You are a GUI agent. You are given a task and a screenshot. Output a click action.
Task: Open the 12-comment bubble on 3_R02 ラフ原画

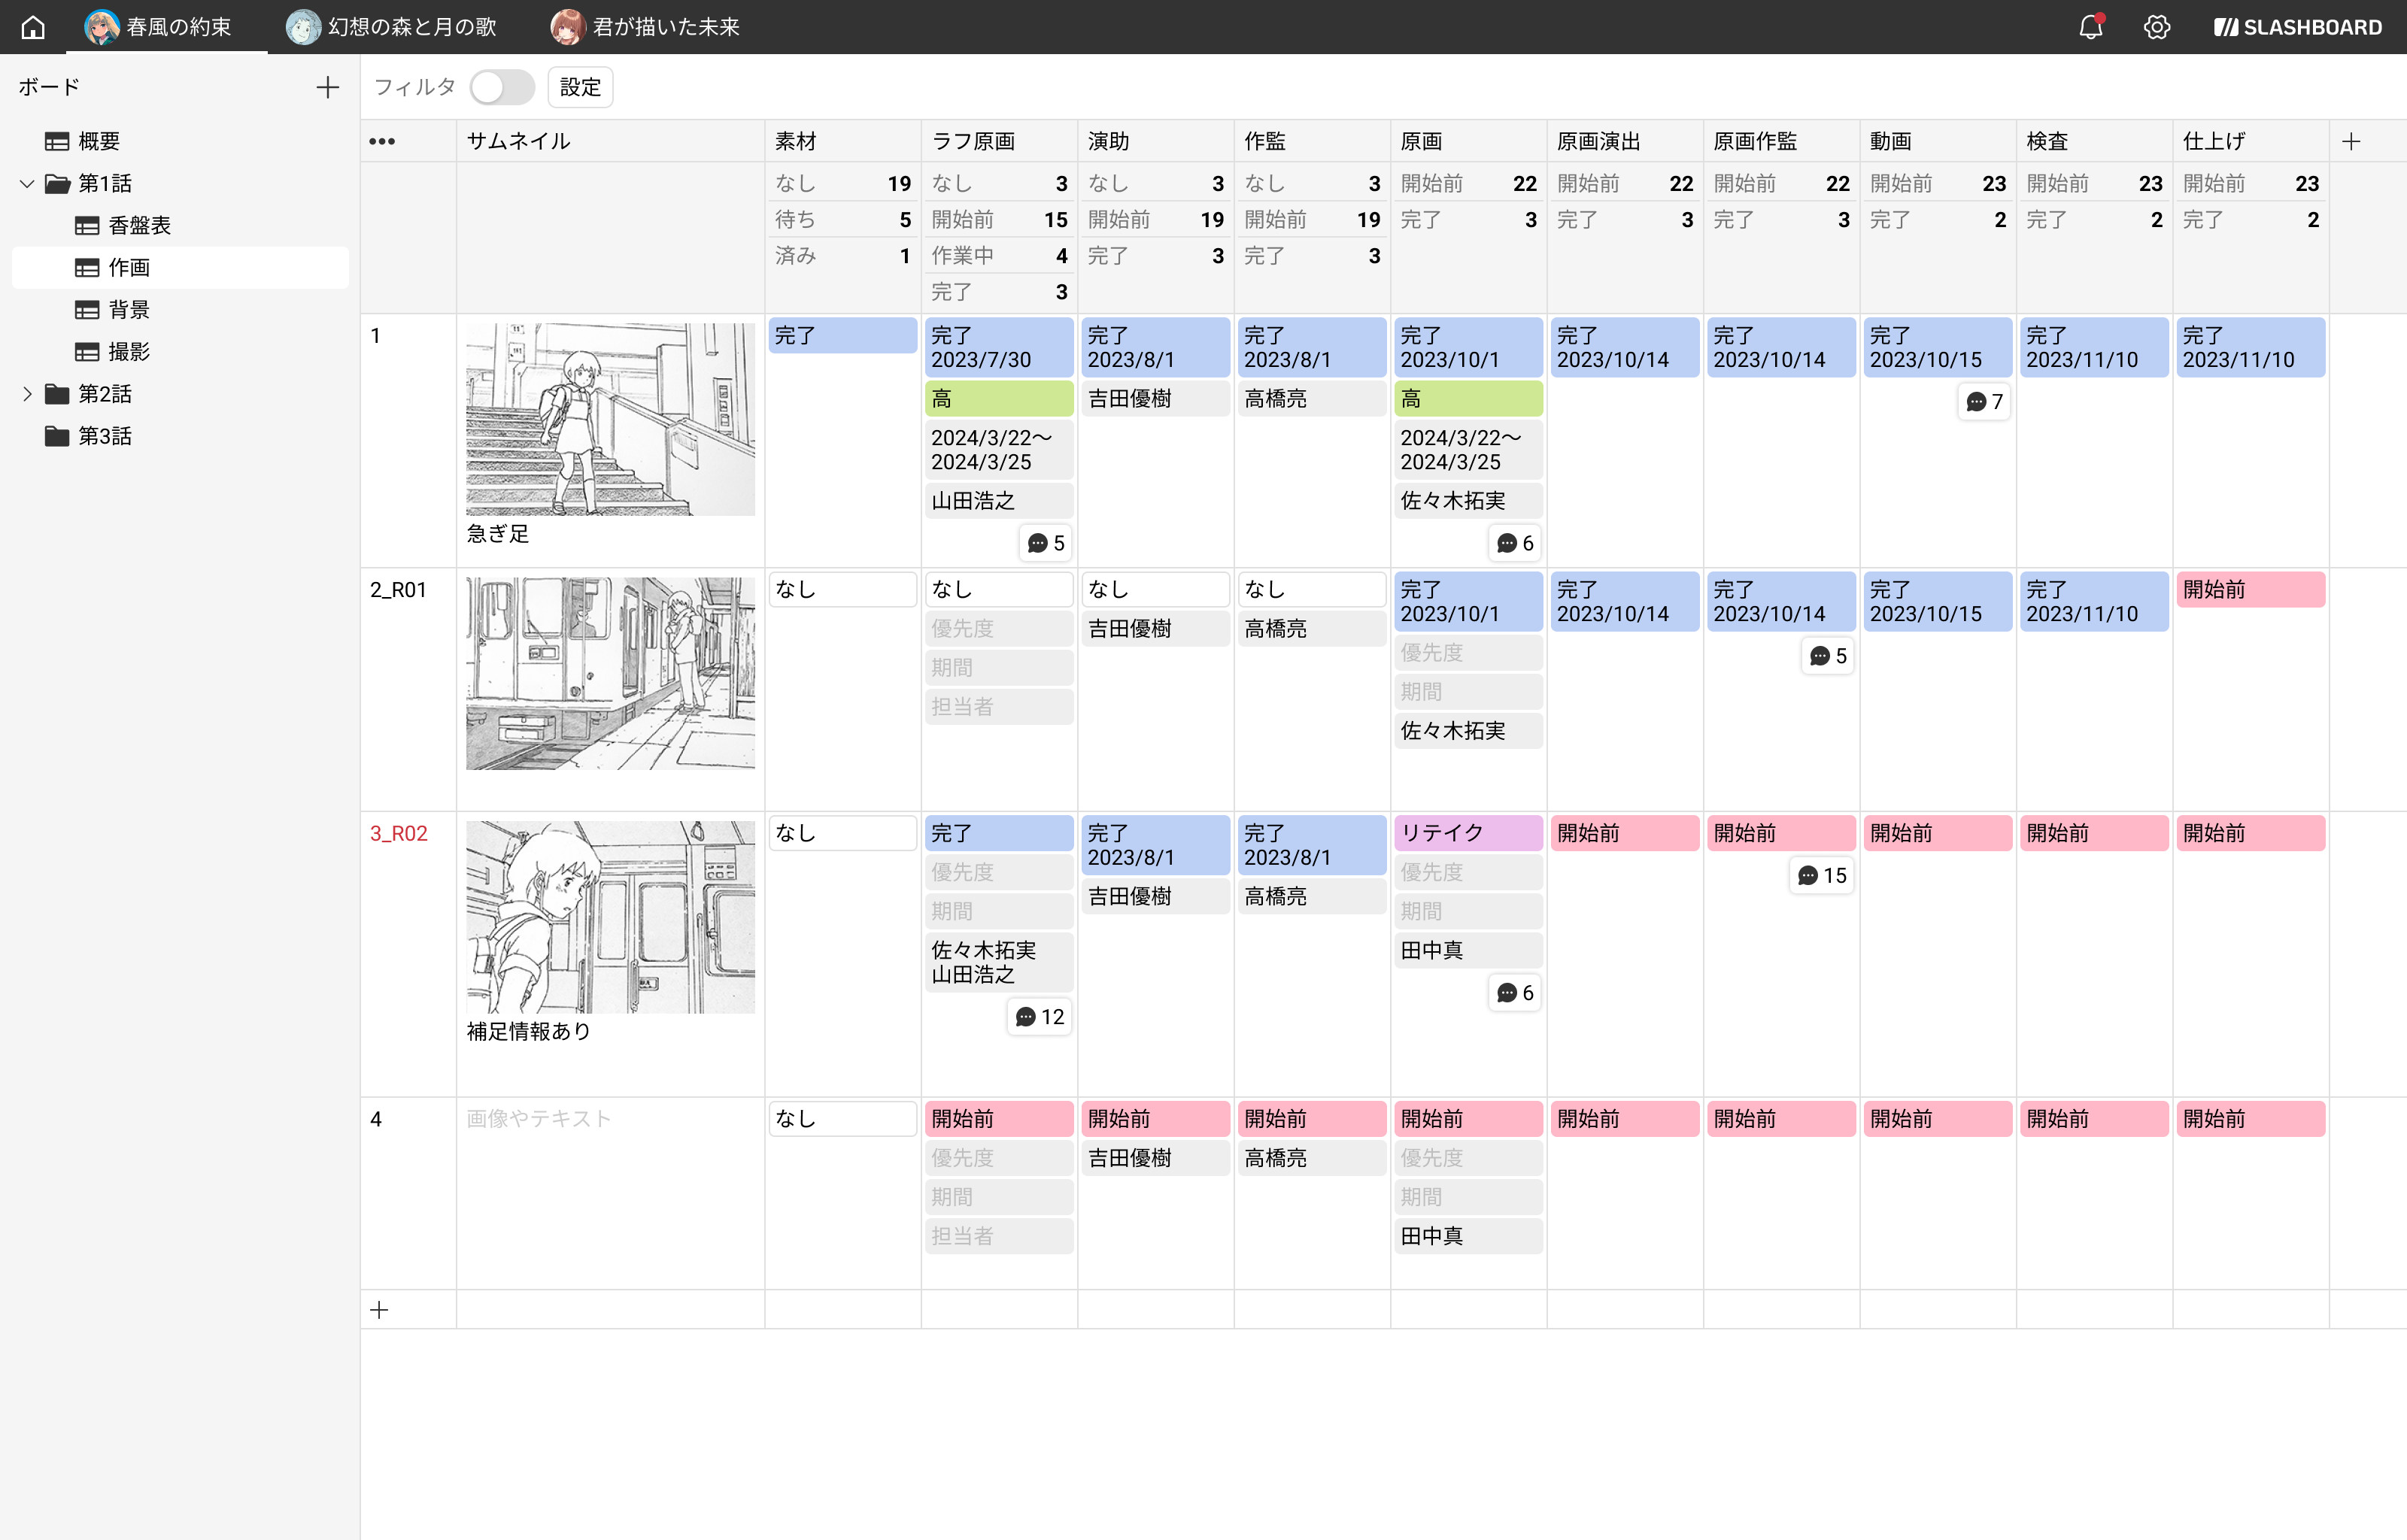pos(1039,1016)
